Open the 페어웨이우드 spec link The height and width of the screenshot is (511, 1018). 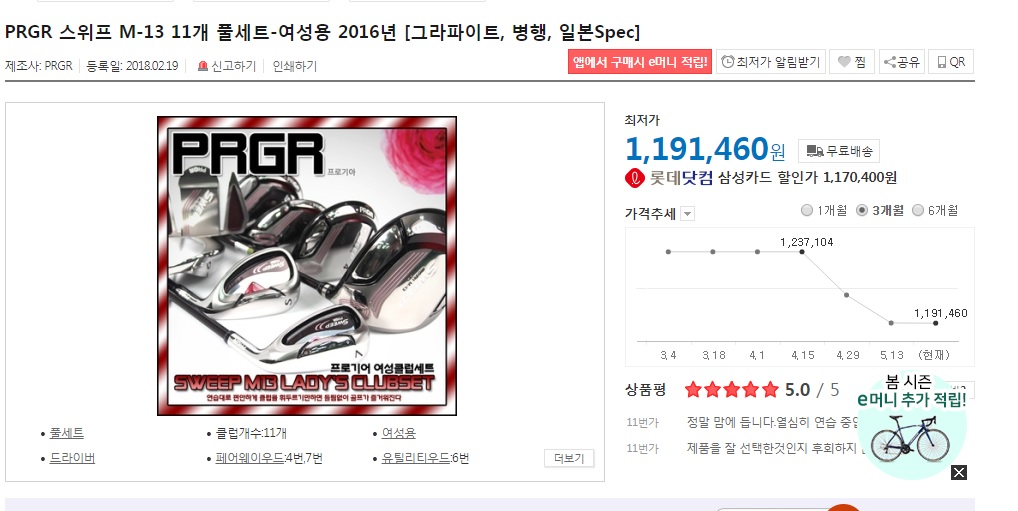tap(249, 458)
